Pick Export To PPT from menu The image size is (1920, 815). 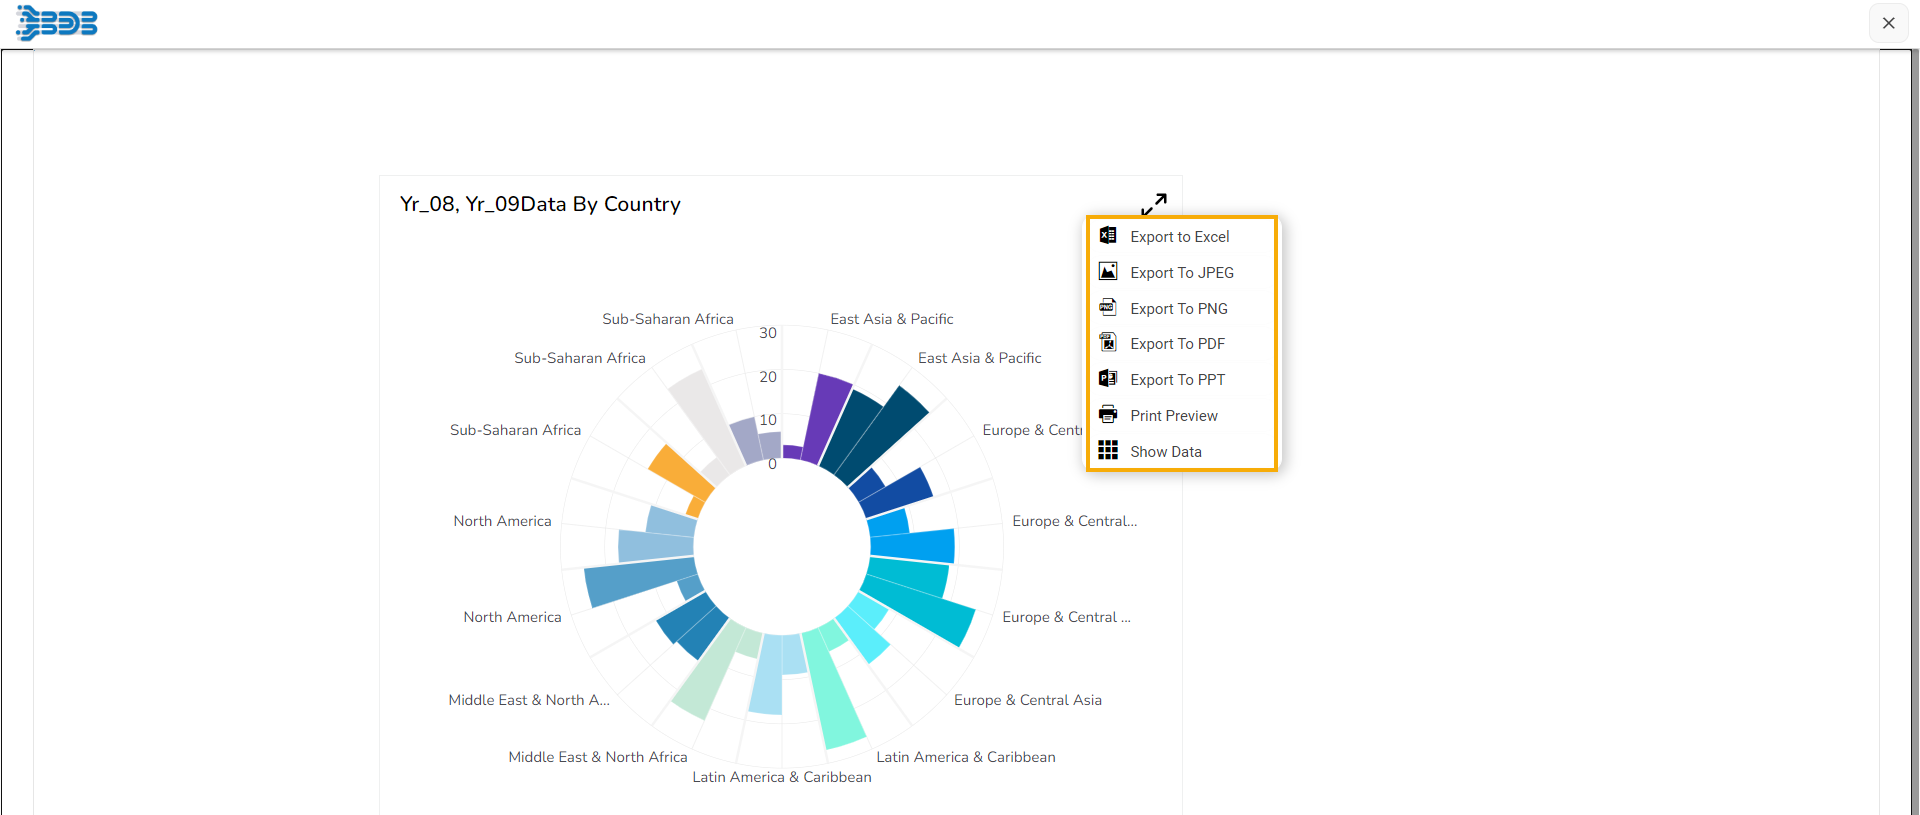1177,380
